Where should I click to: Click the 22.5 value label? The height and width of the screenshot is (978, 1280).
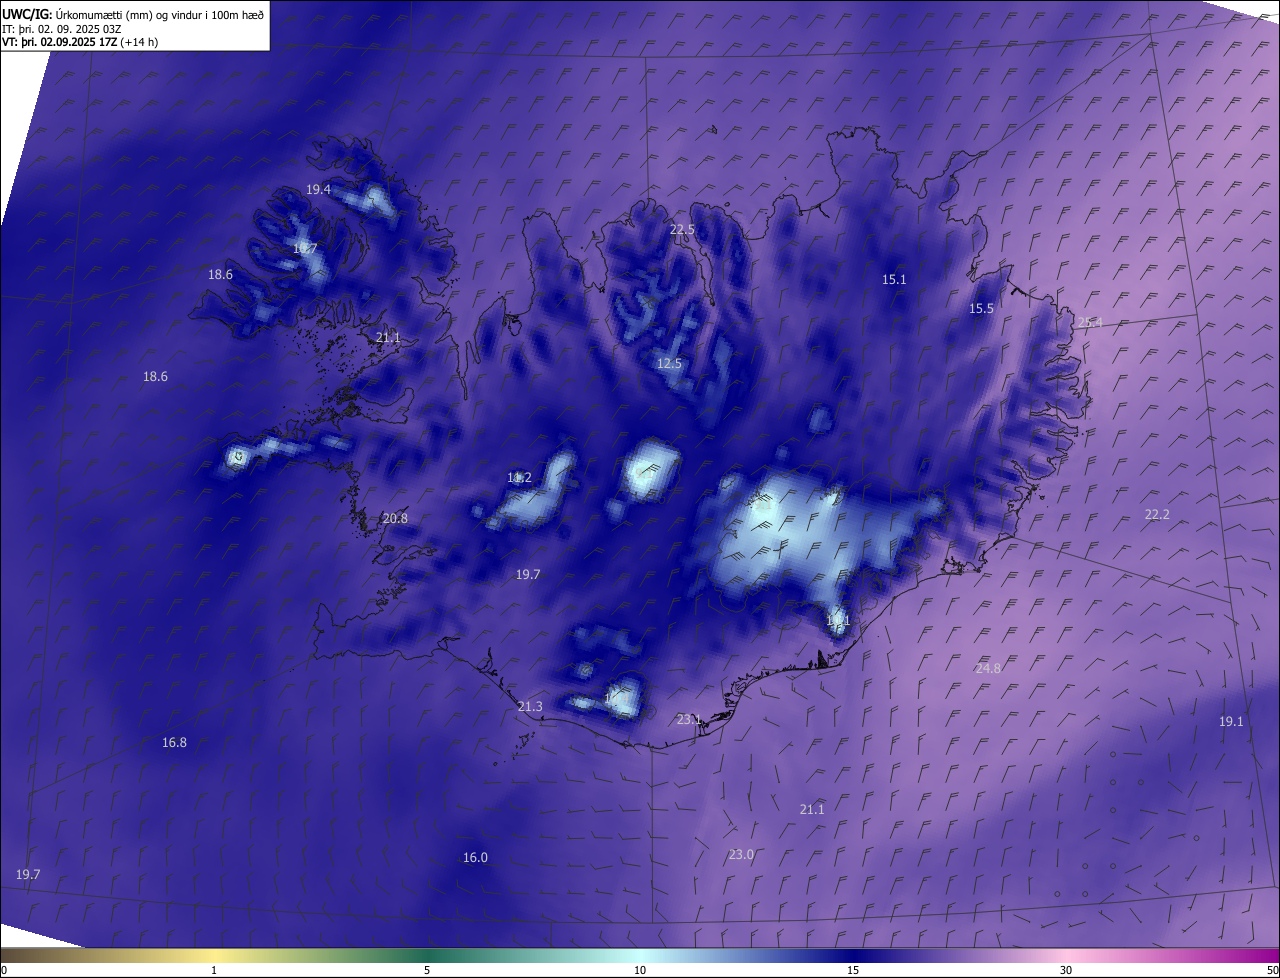682,230
